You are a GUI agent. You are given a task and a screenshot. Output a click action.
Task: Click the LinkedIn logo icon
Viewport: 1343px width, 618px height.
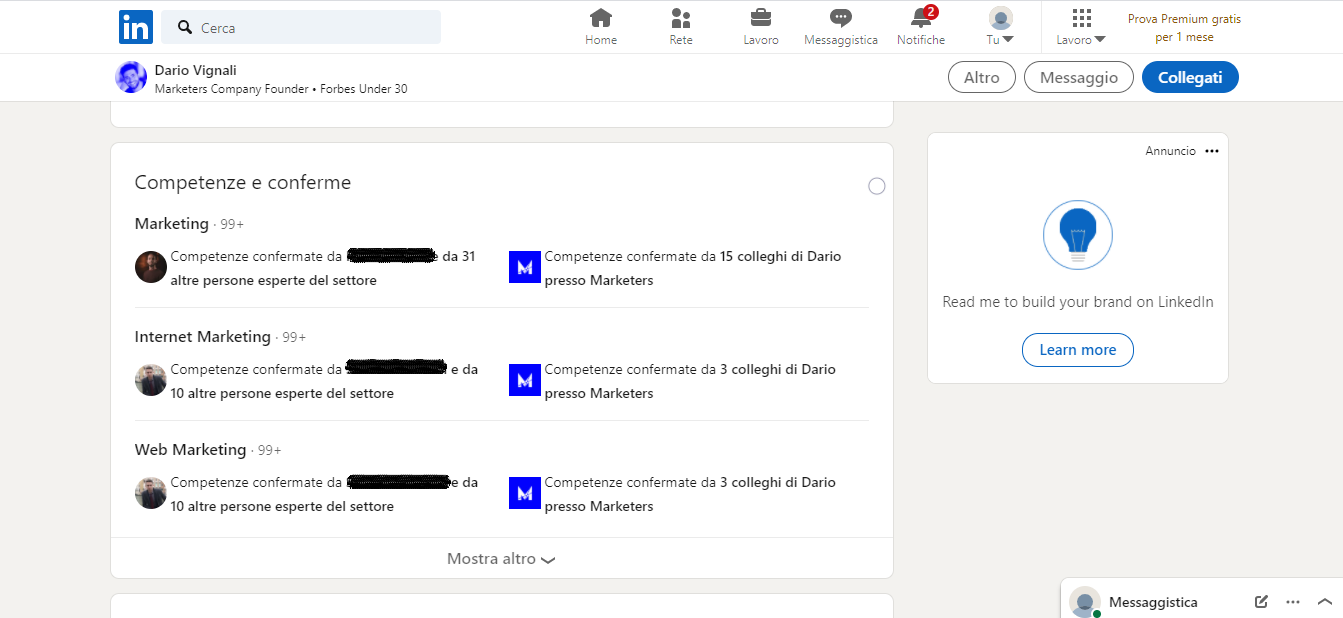tap(136, 27)
